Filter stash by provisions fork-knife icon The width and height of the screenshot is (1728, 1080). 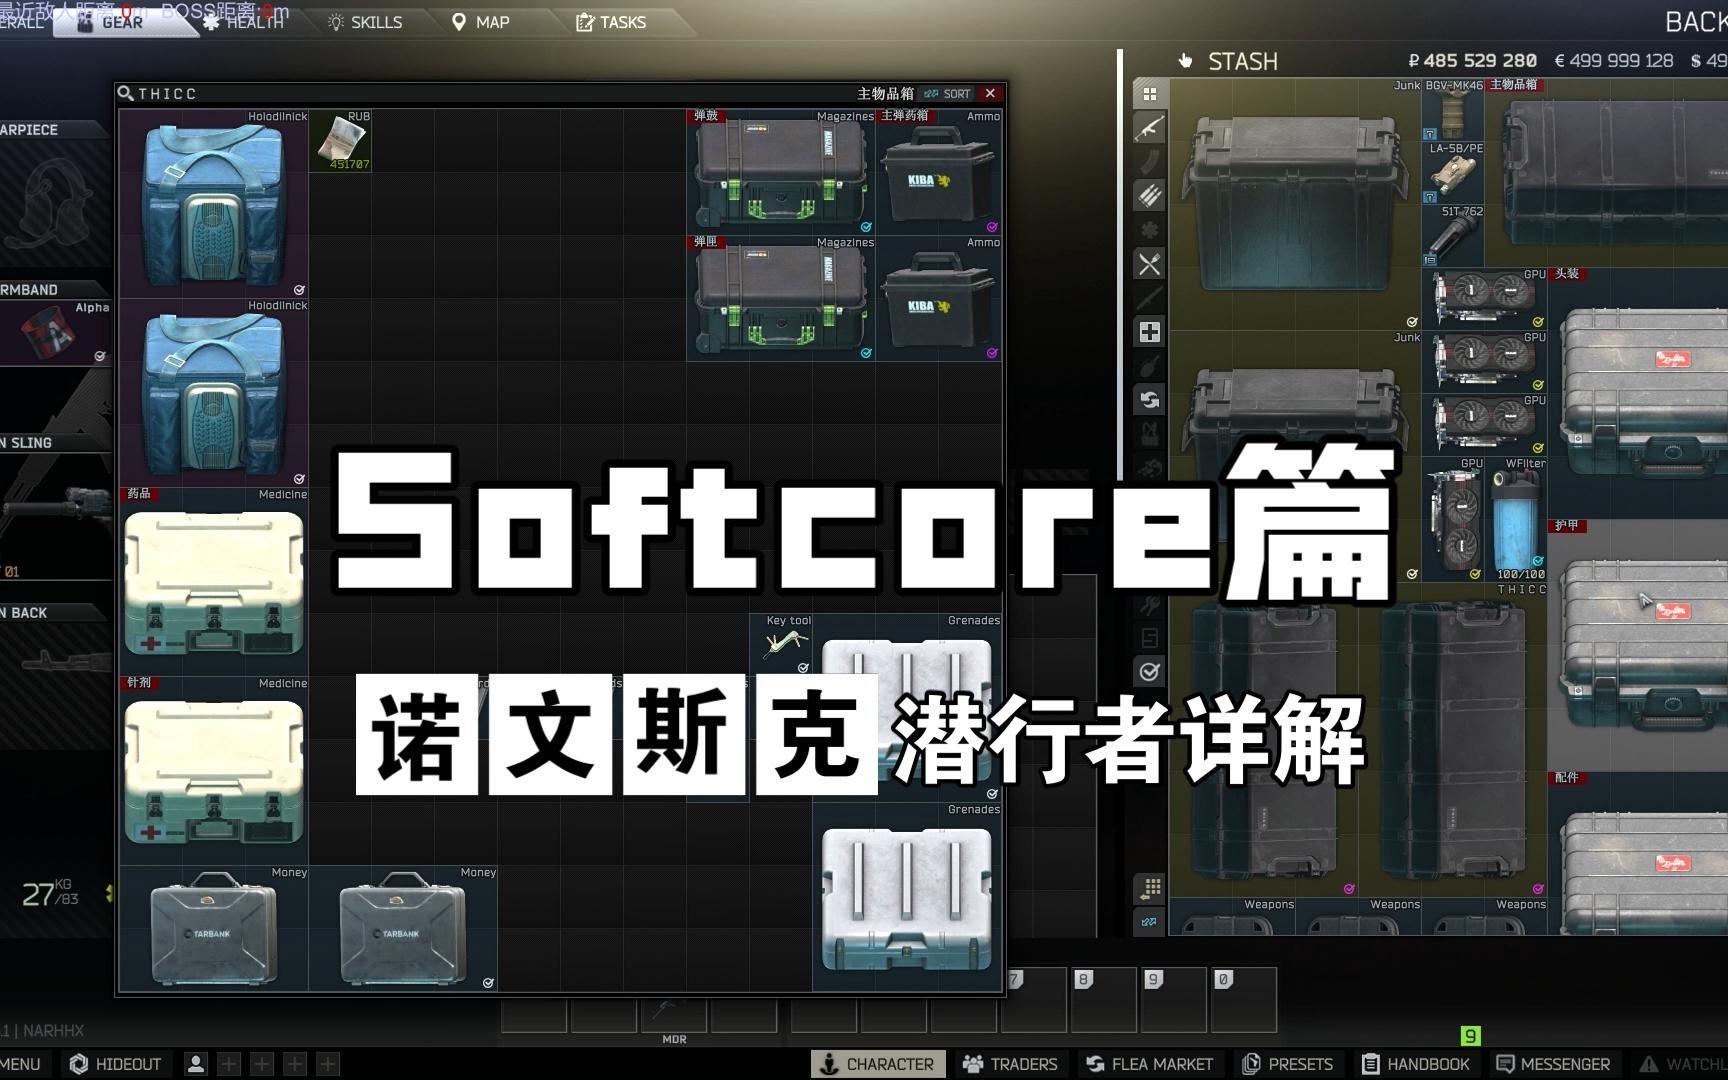click(1150, 264)
